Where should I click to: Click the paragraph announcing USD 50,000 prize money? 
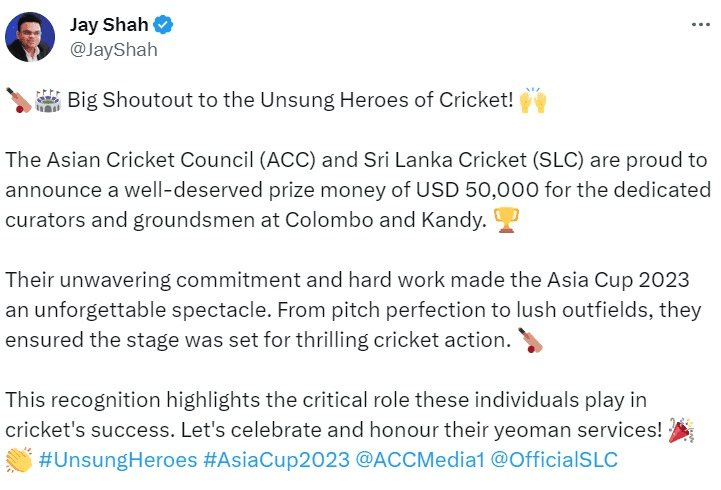(x=358, y=190)
